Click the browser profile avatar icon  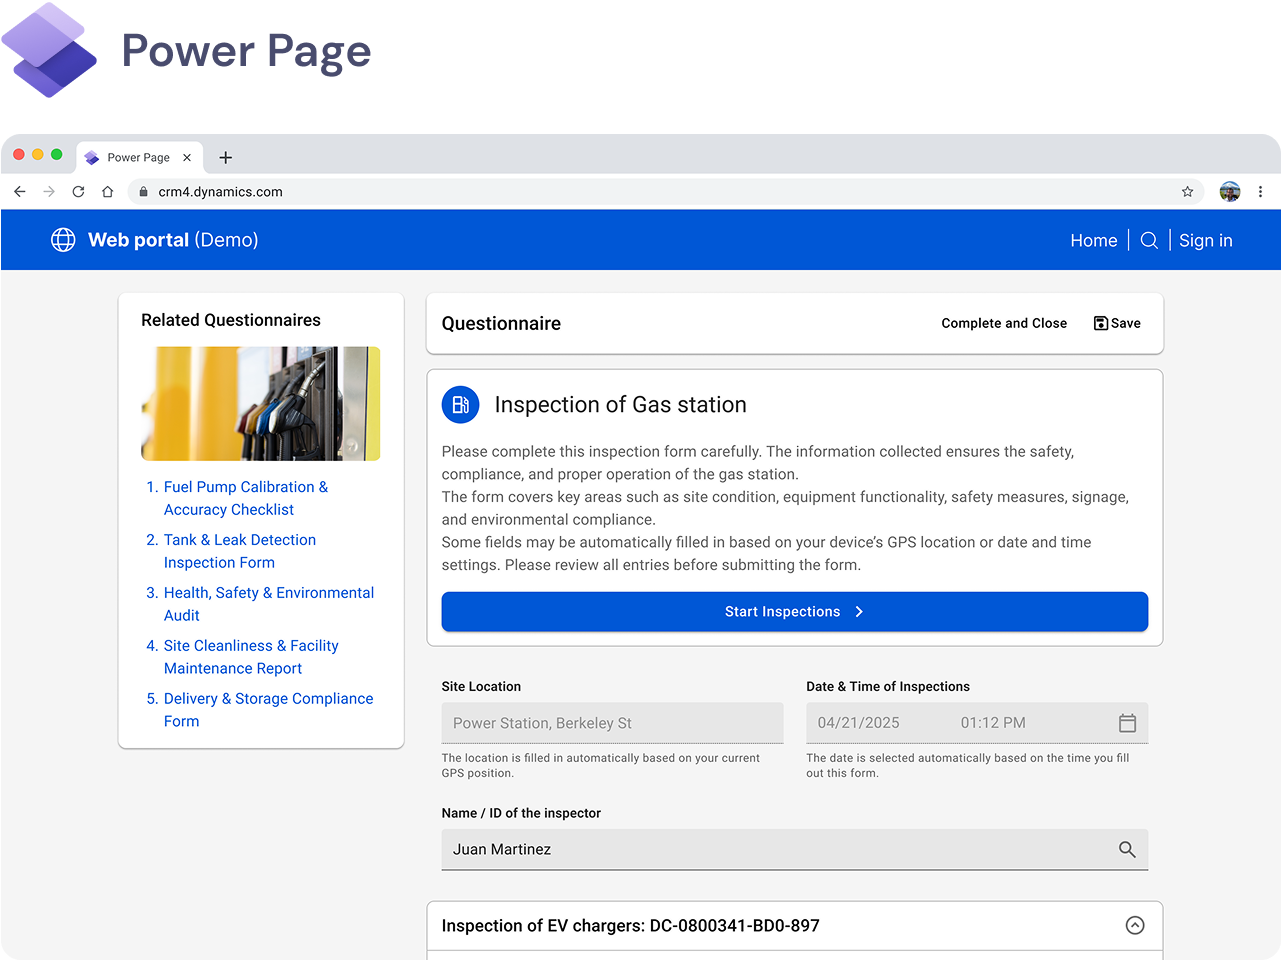[1229, 191]
